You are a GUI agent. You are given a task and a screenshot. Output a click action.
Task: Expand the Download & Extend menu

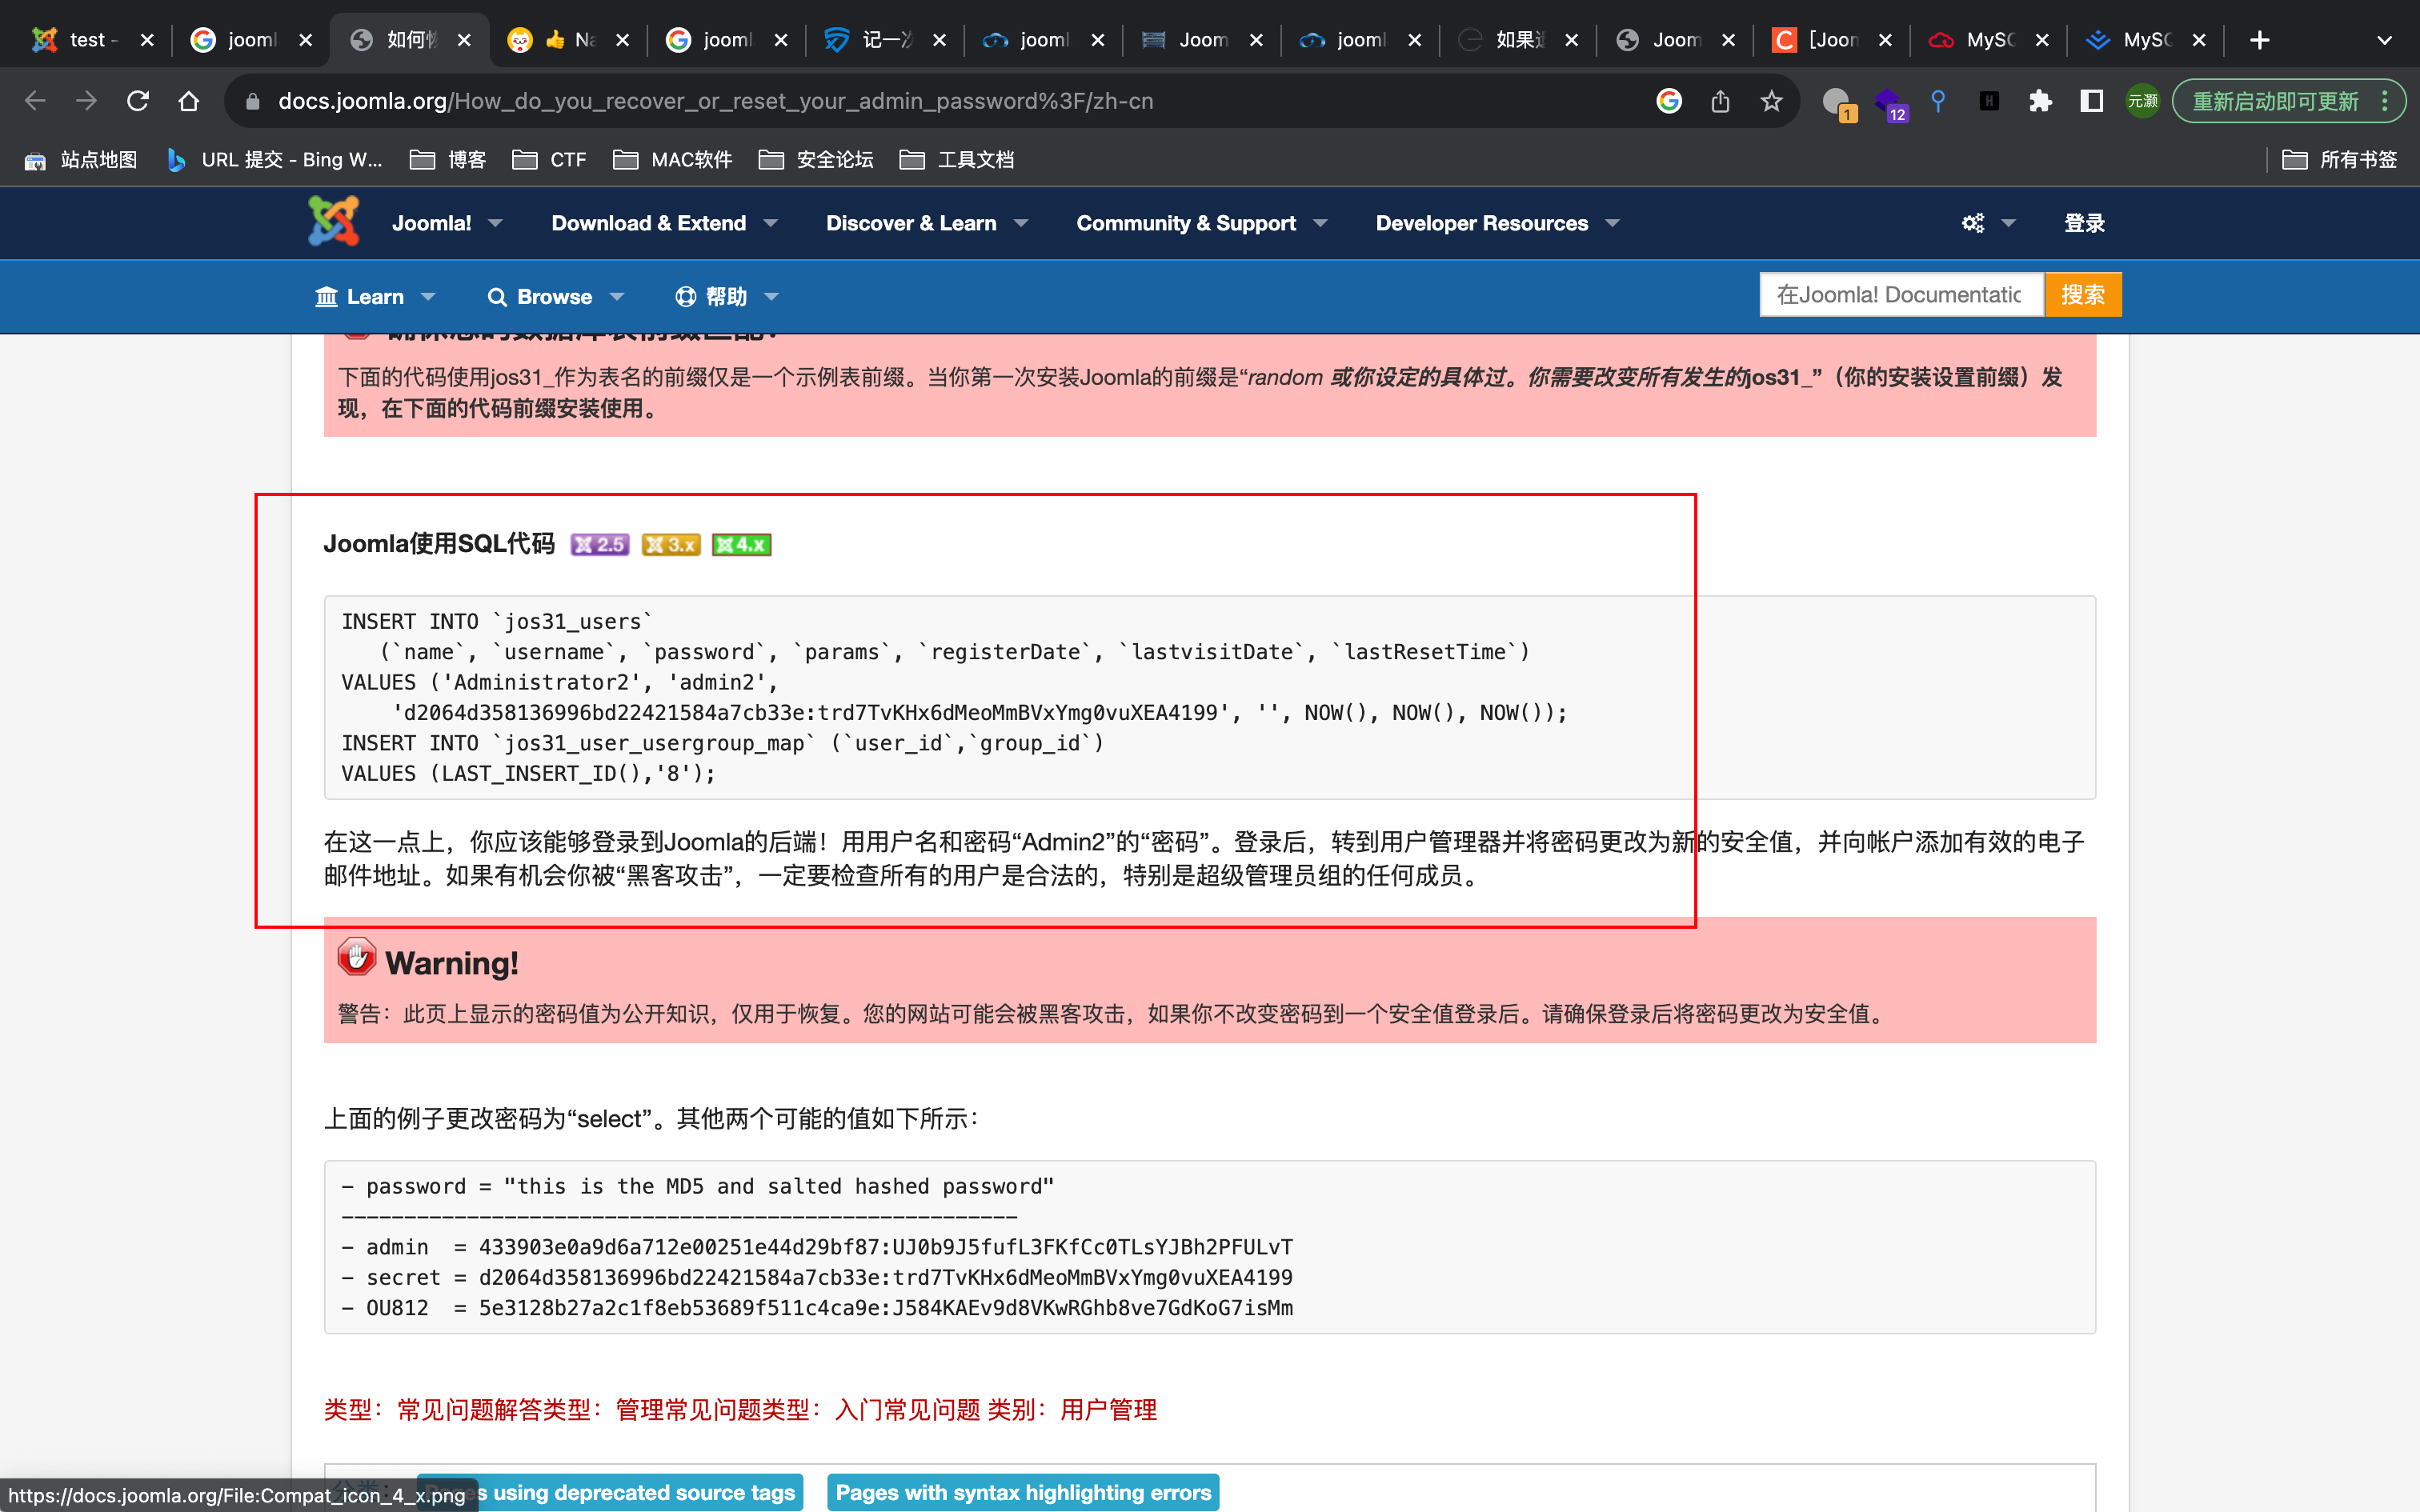pos(664,223)
